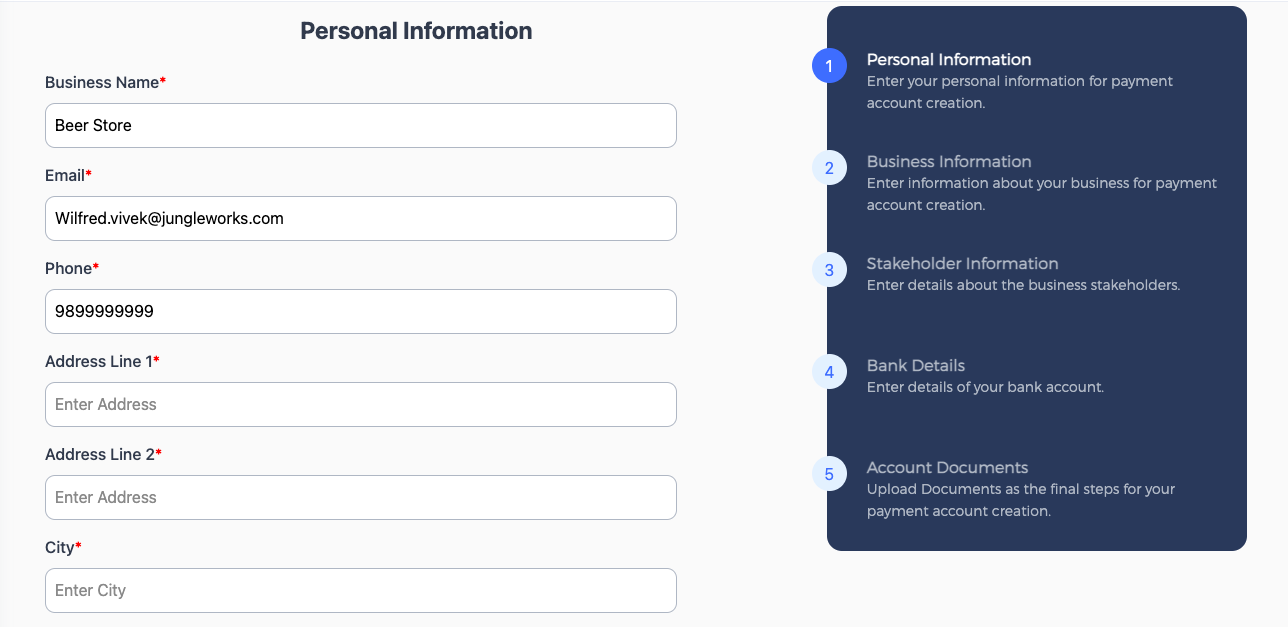
Task: Click the Upload Documents description text
Action: pos(1021,500)
